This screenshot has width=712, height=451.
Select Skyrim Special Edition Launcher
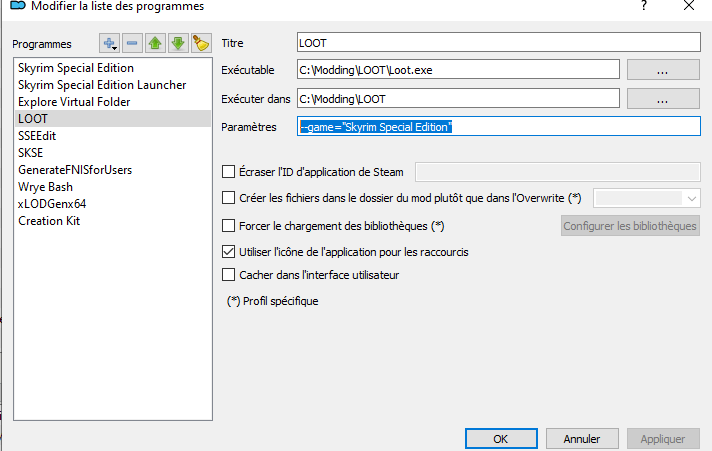coord(113,85)
